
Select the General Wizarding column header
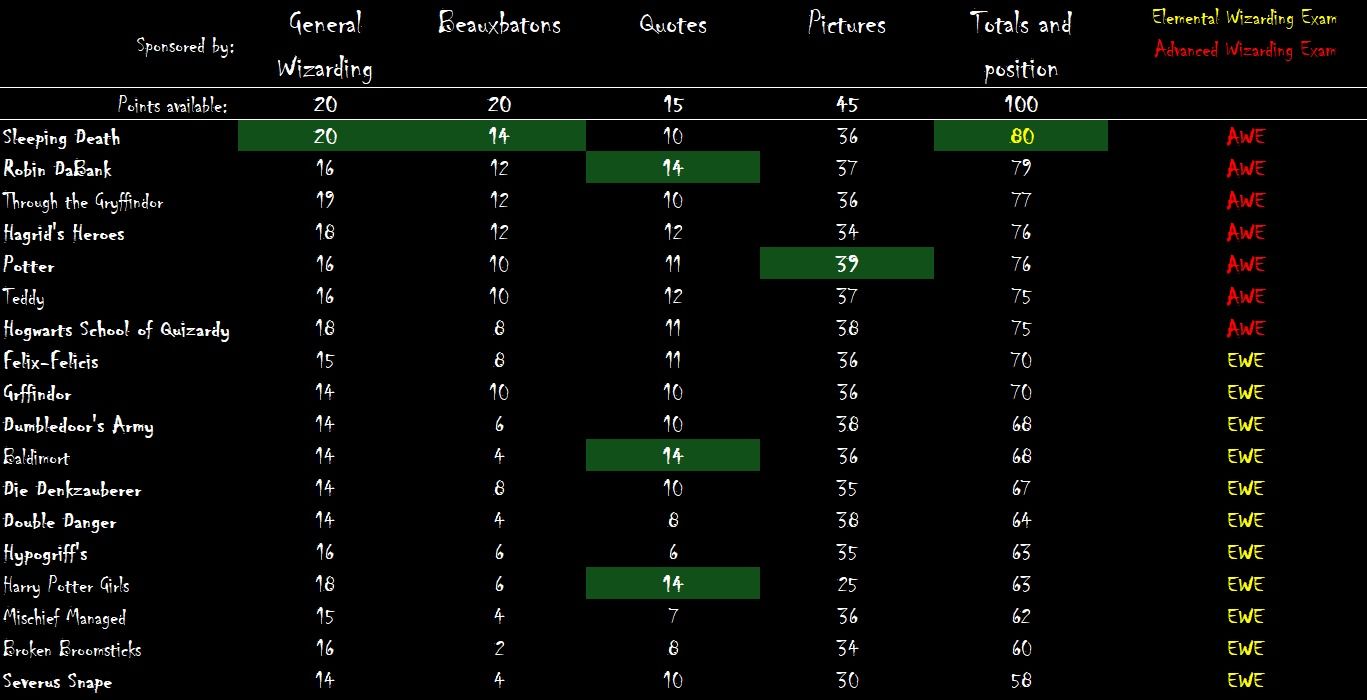tap(324, 45)
